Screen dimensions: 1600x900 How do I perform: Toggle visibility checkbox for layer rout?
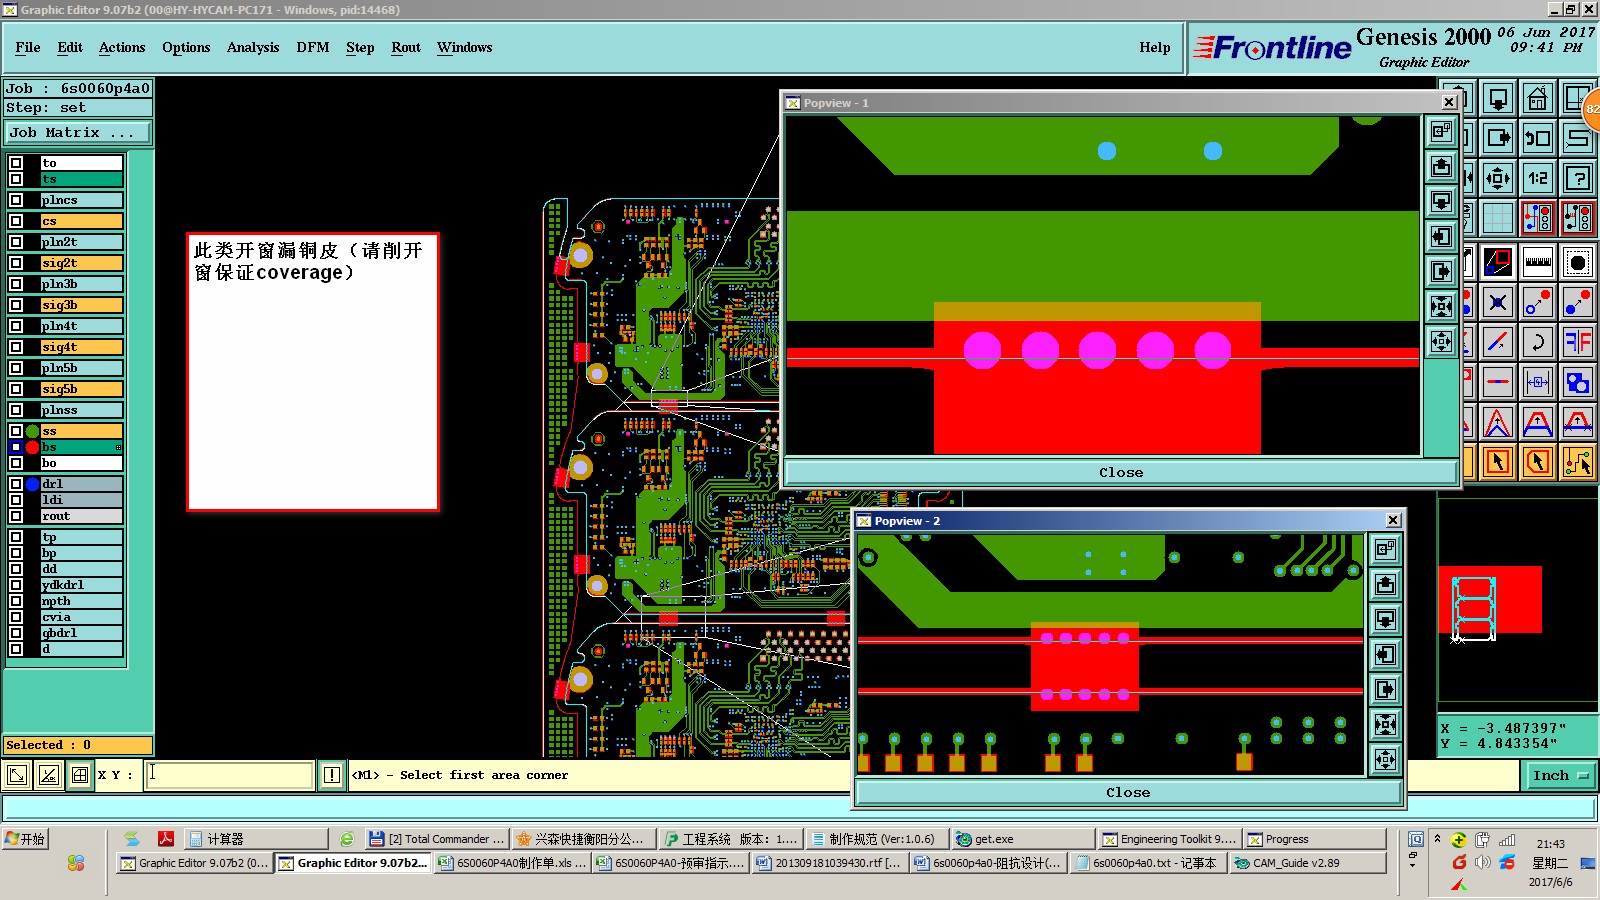pyautogui.click(x=16, y=516)
